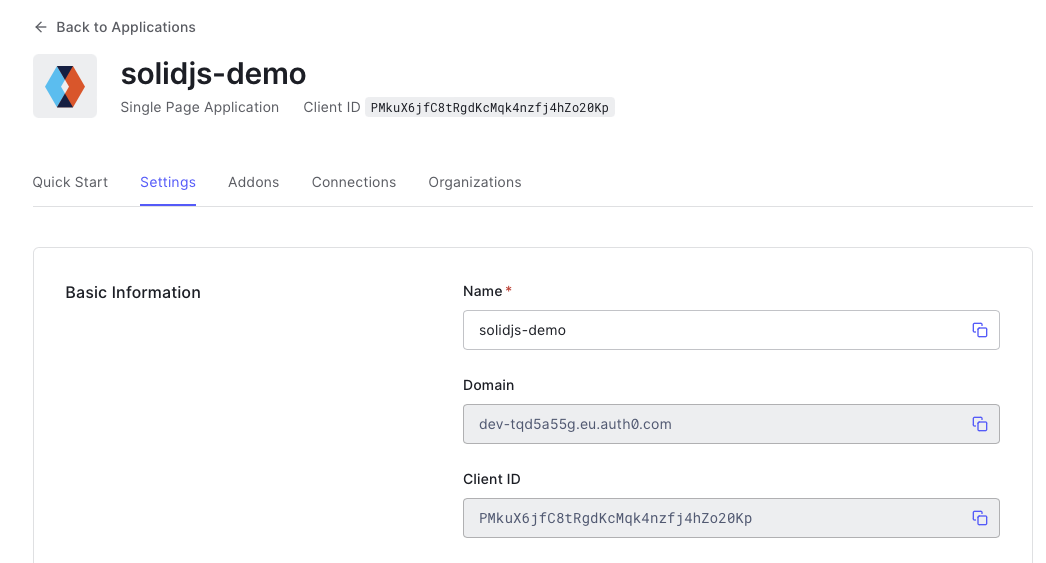Image resolution: width=1046 pixels, height=563 pixels.
Task: Copy the Client ID field value
Action: 979,518
